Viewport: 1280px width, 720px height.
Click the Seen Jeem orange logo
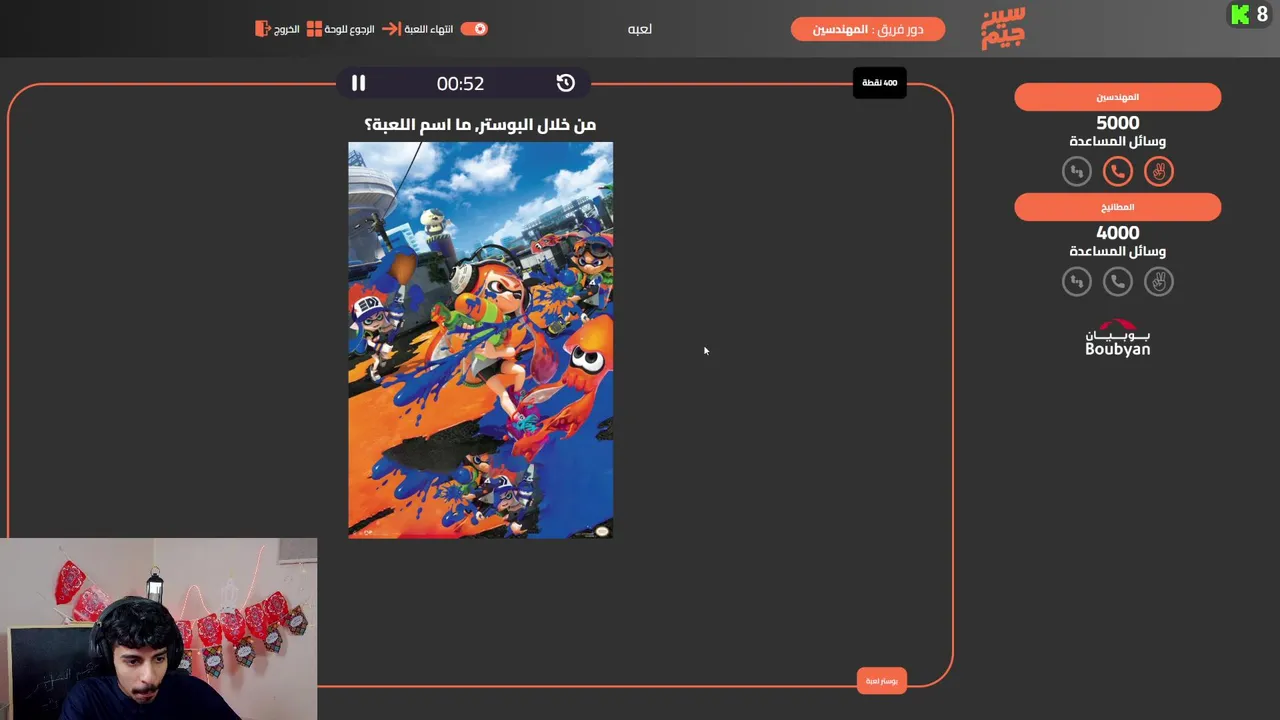click(x=1003, y=28)
